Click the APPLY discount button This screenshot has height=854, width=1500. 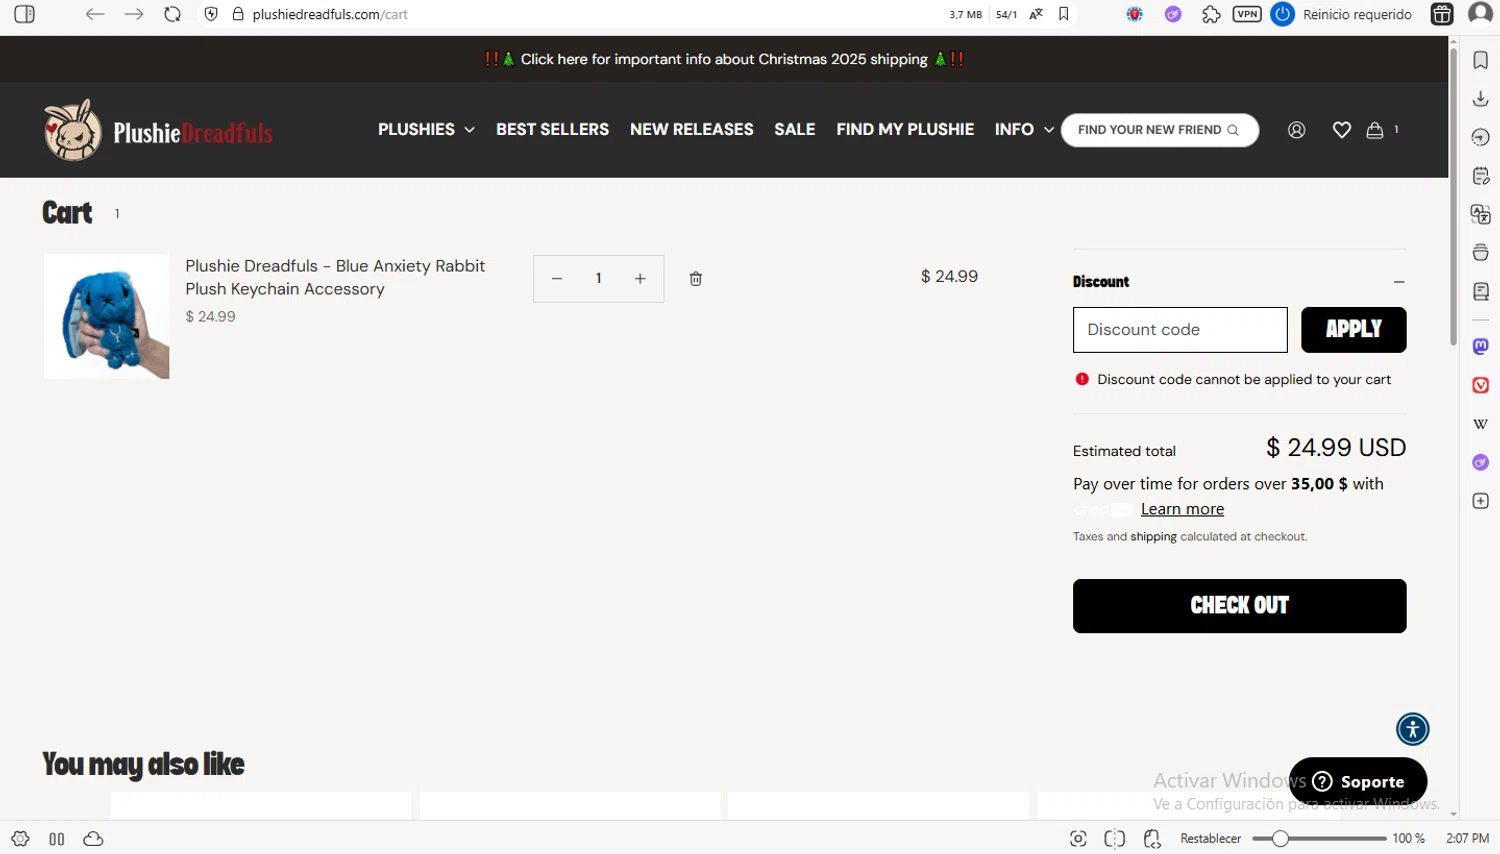click(x=1353, y=330)
